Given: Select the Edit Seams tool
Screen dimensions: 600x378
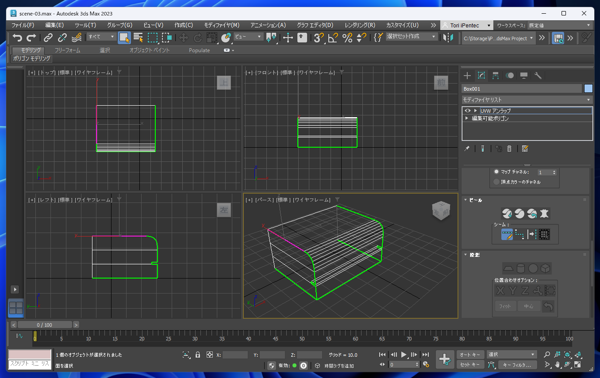Looking at the screenshot, I should coord(507,234).
